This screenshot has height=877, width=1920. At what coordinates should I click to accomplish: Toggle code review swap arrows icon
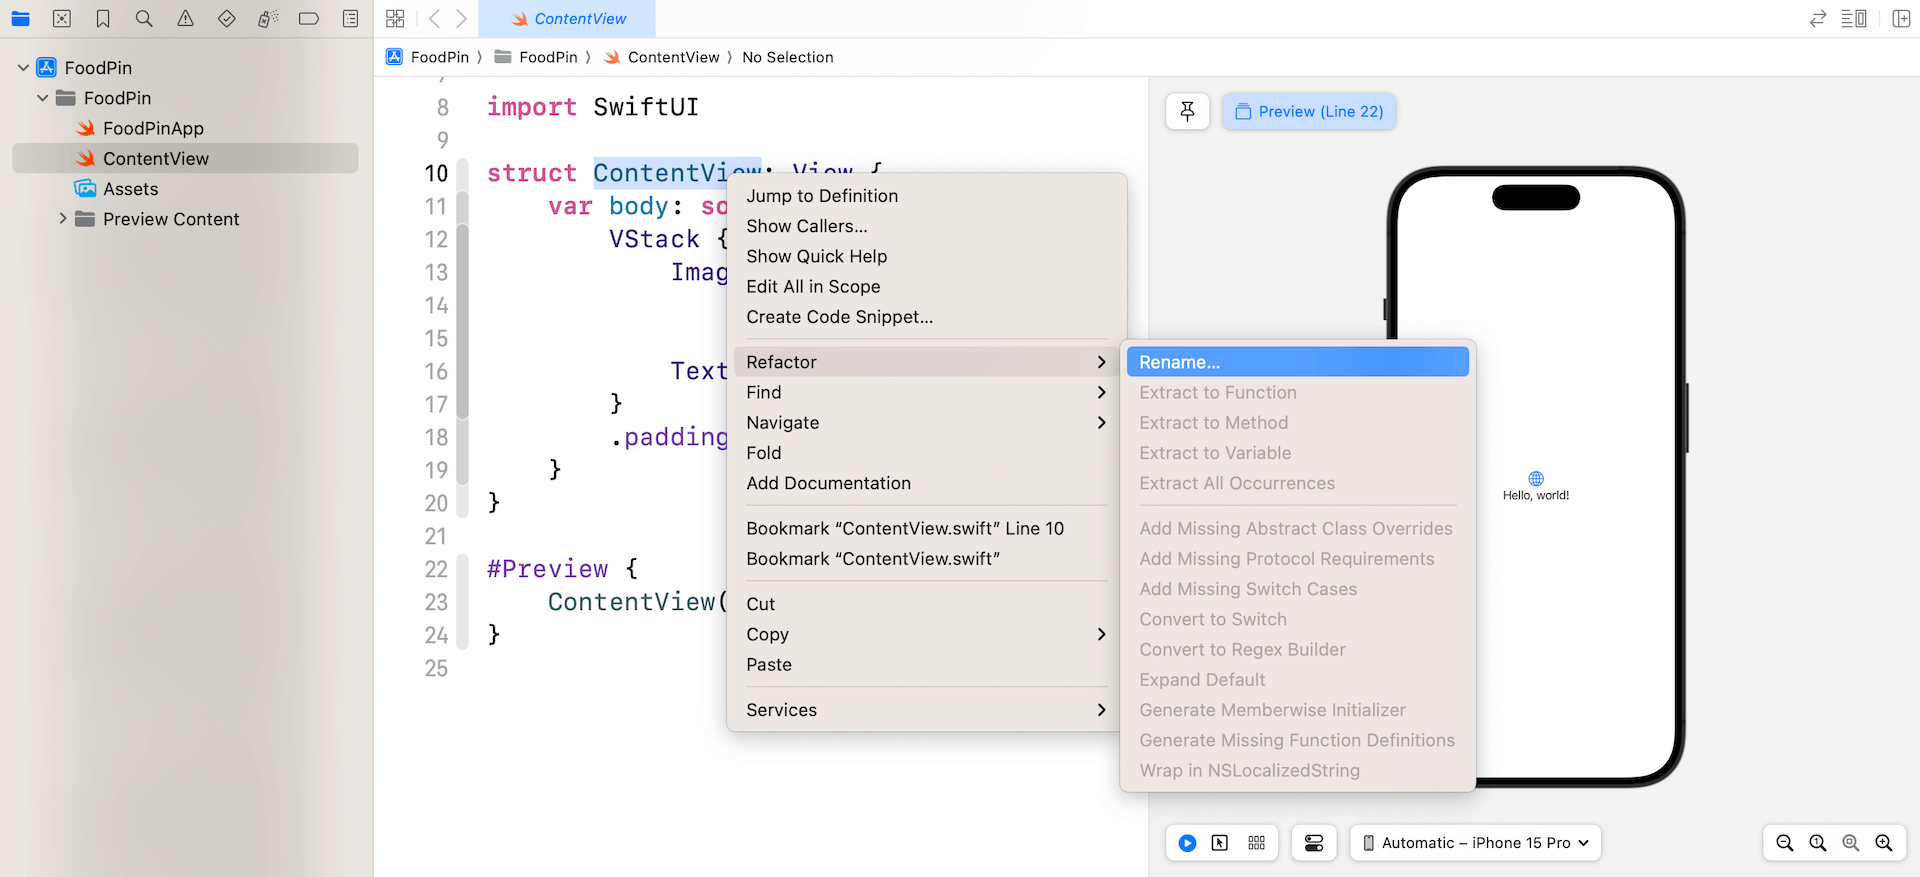point(1818,18)
